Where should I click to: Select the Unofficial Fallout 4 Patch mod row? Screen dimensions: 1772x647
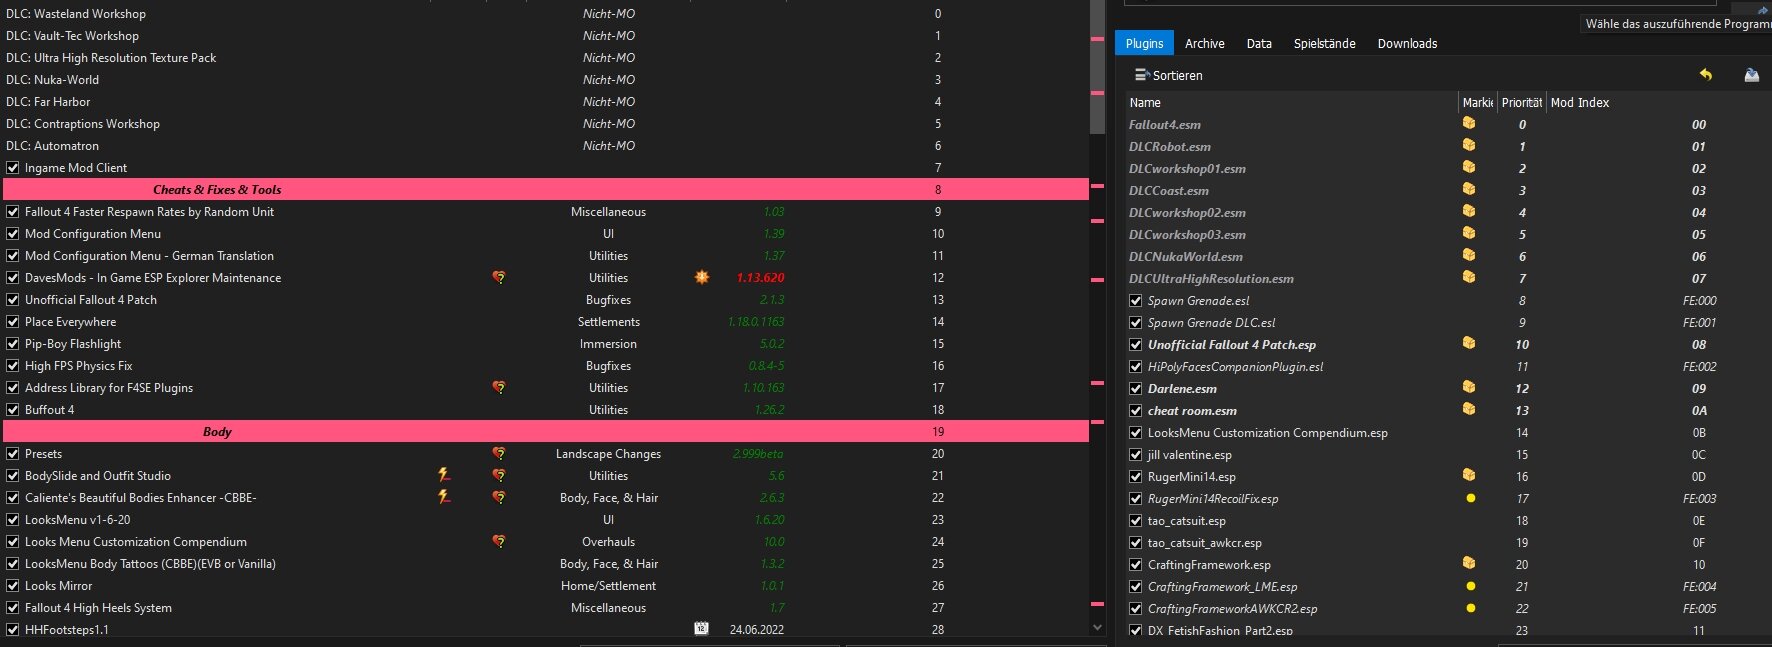(x=546, y=300)
